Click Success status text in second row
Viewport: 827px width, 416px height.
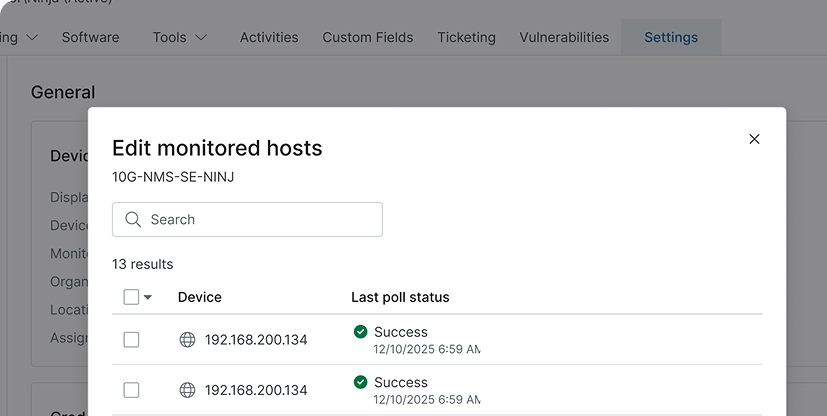401,382
